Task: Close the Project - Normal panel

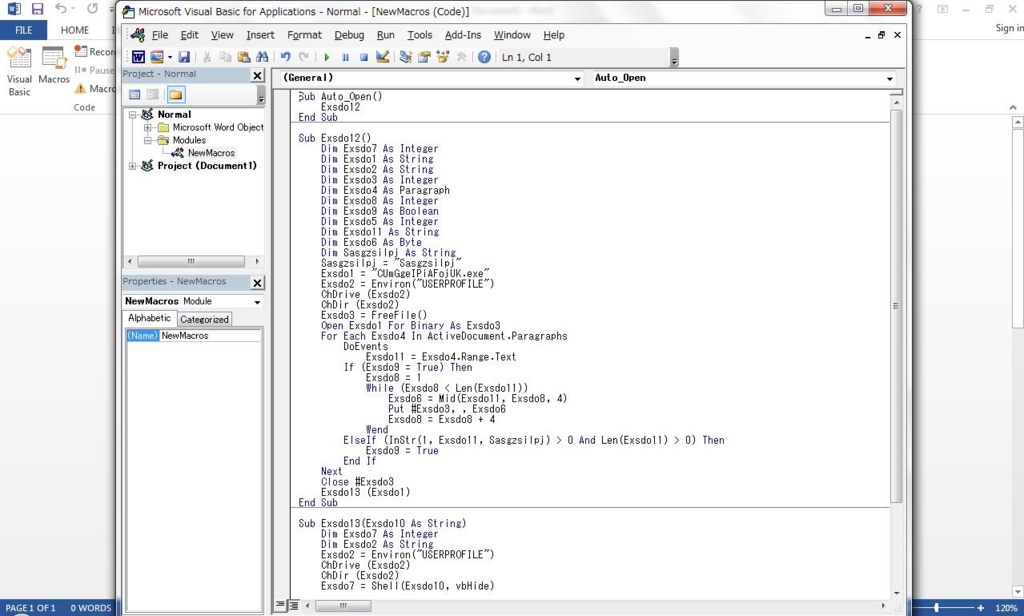Action: [257, 76]
